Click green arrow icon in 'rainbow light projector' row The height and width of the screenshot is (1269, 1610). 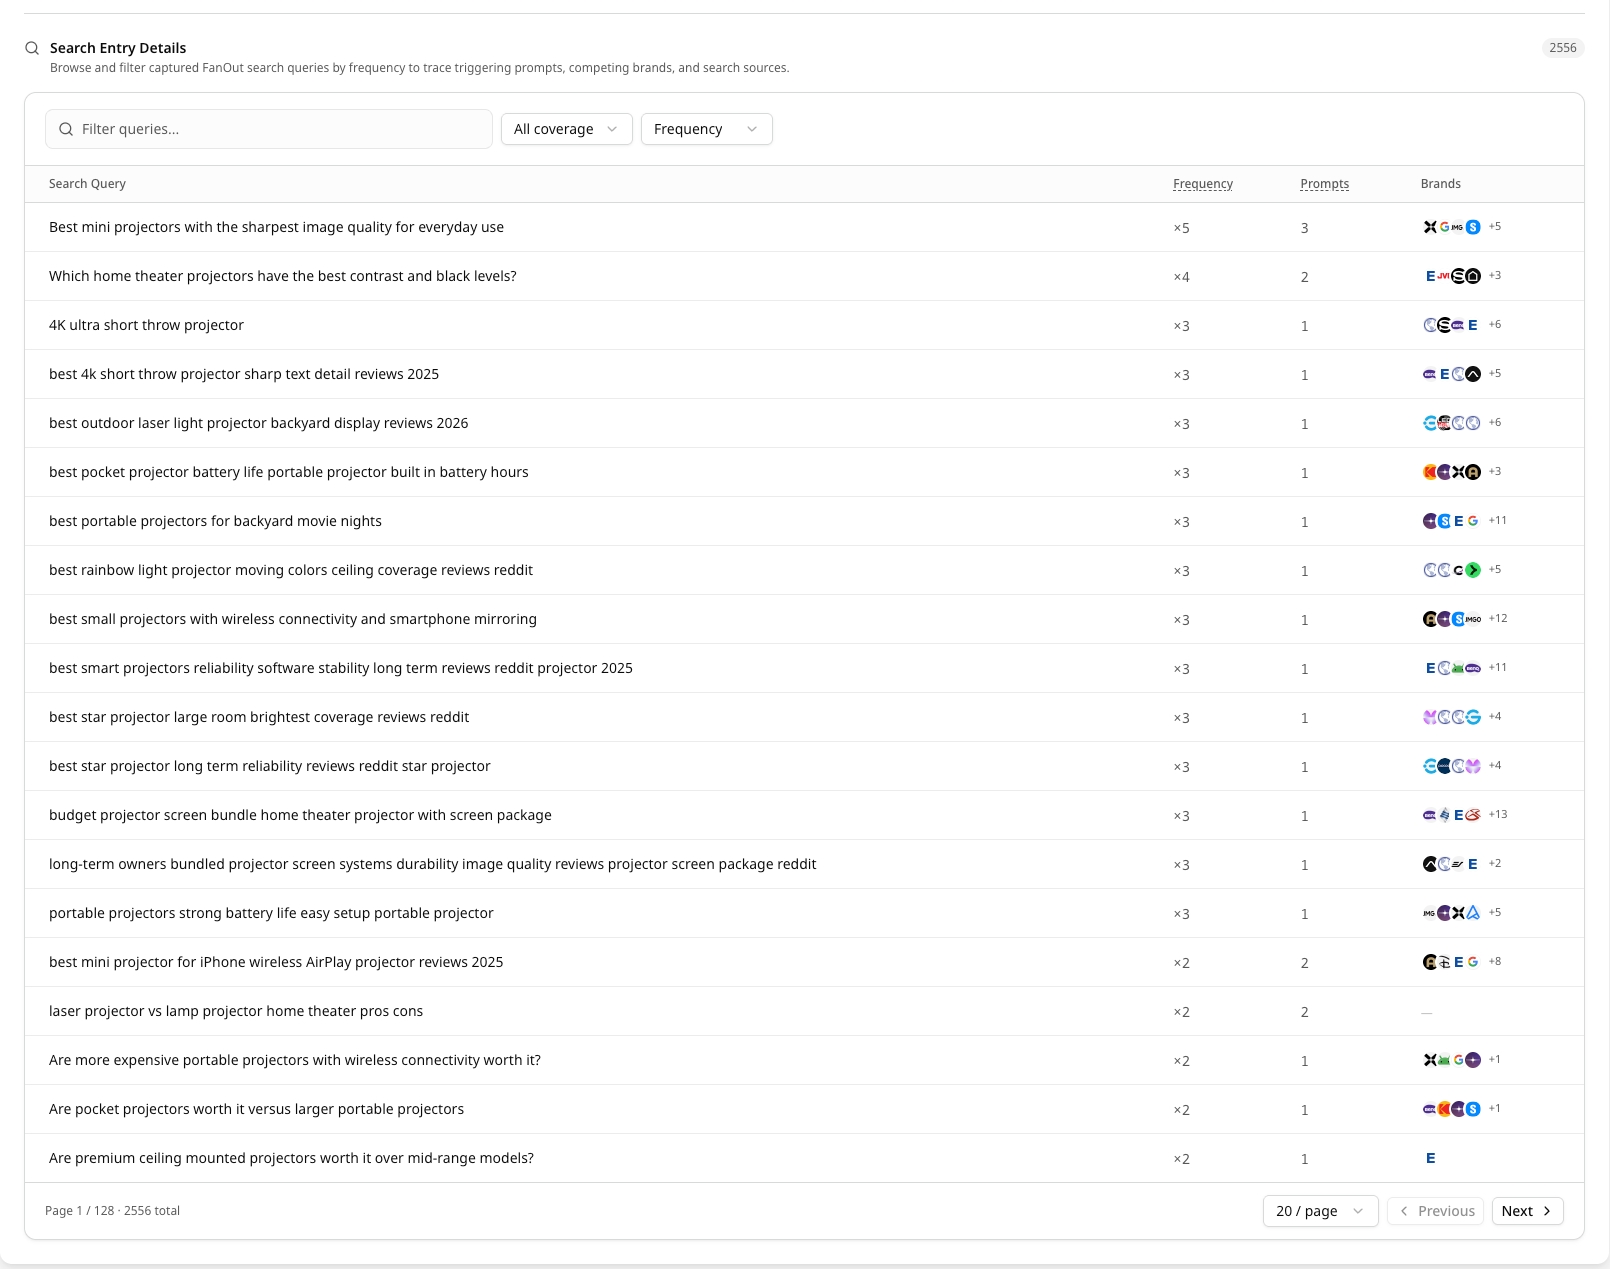pos(1473,570)
